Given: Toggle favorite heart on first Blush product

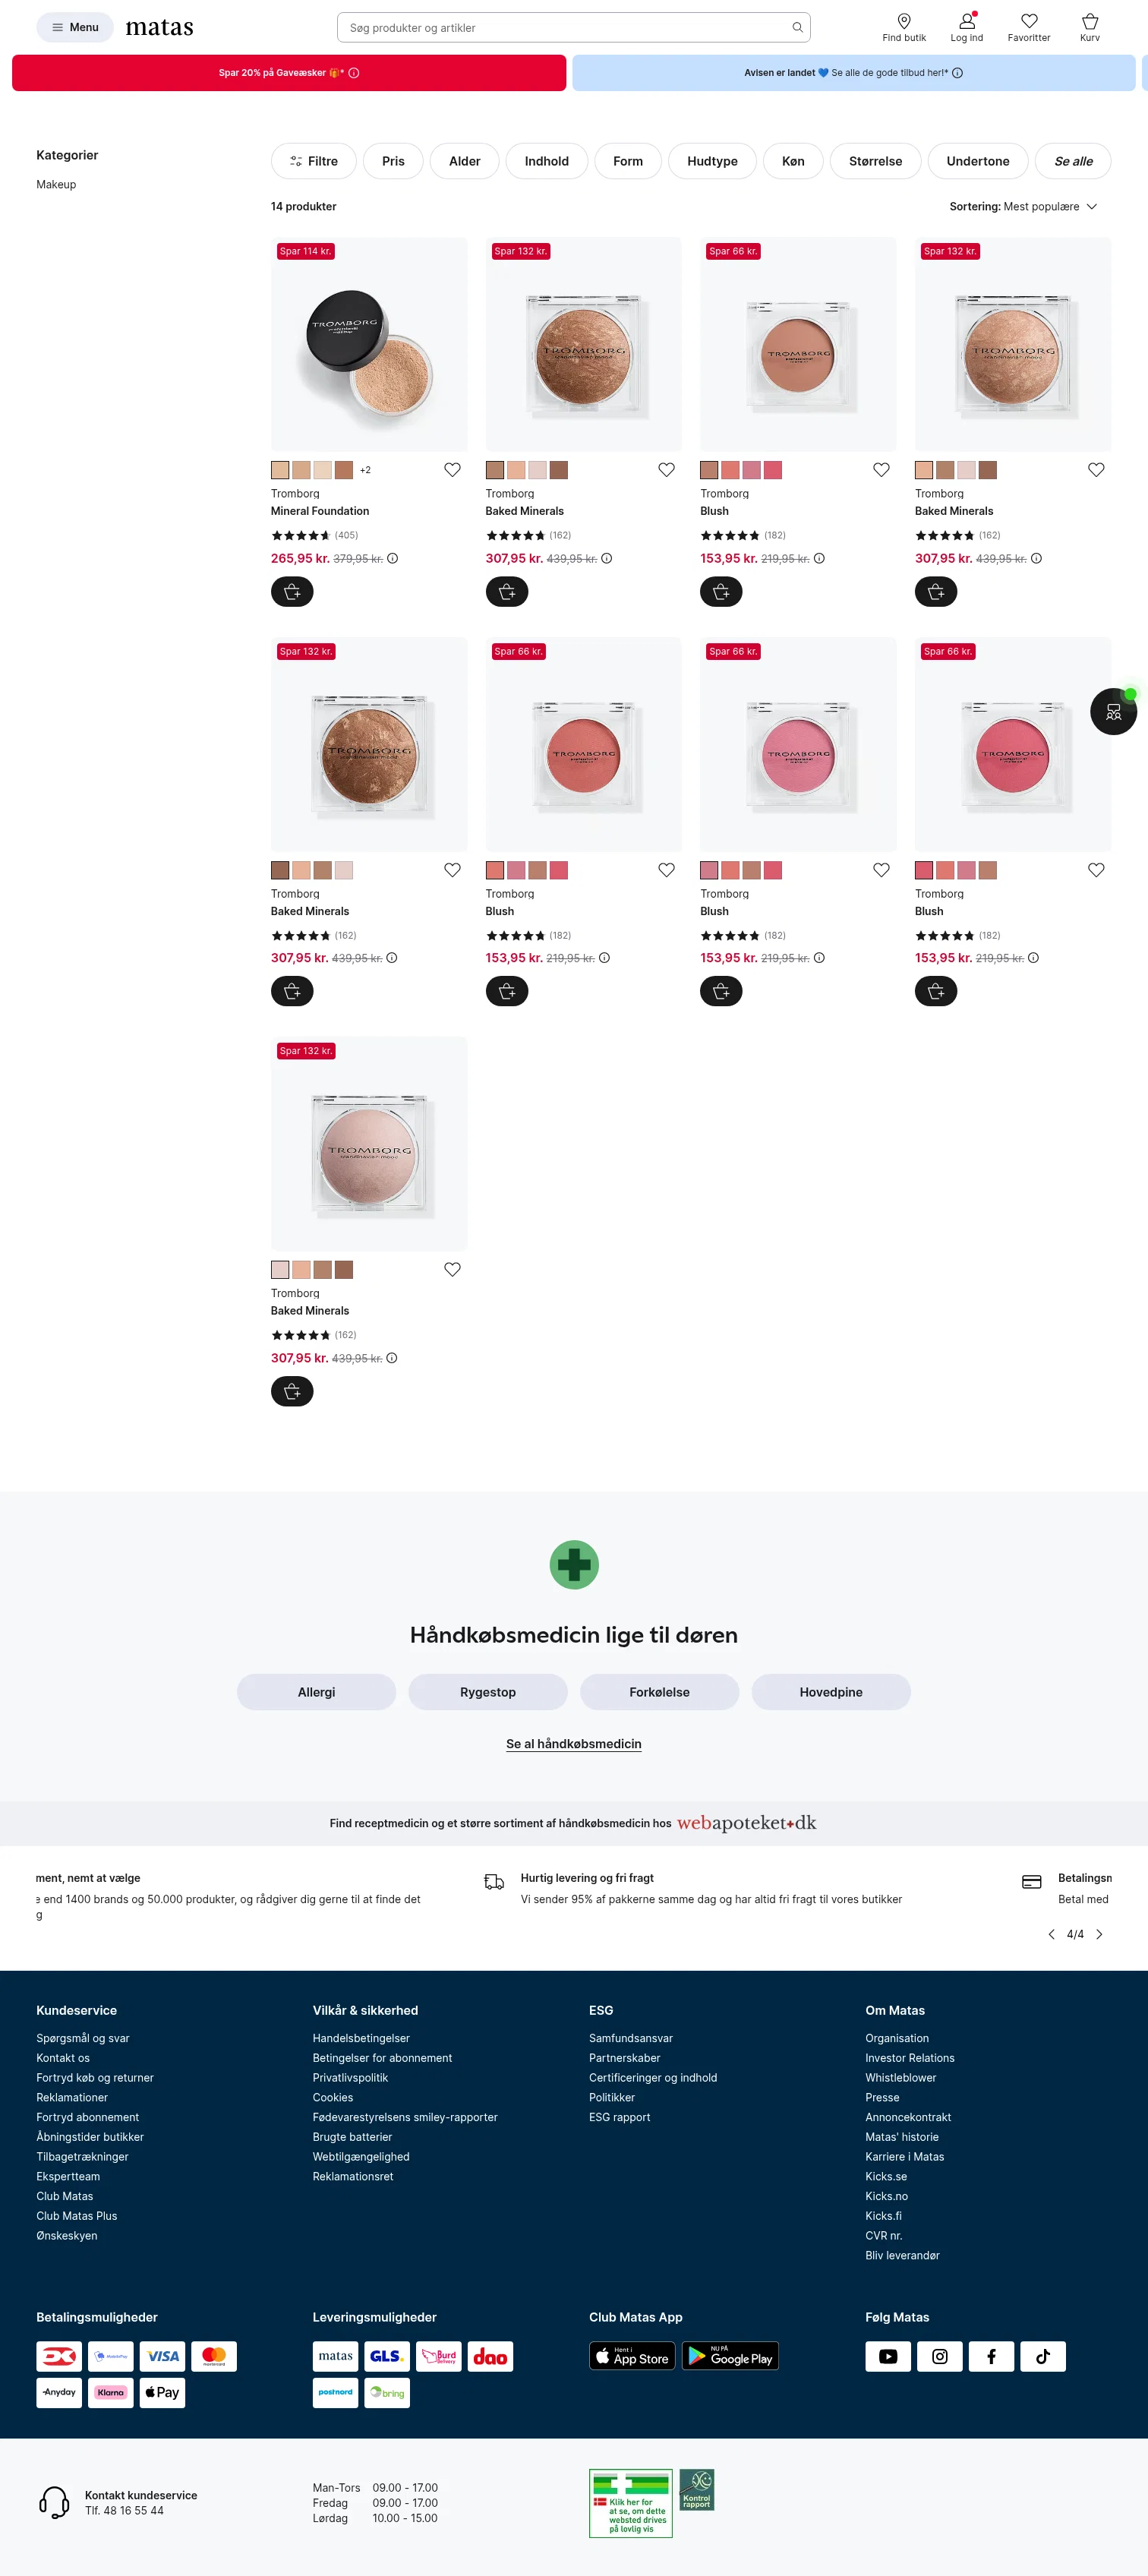Looking at the screenshot, I should pyautogui.click(x=881, y=470).
